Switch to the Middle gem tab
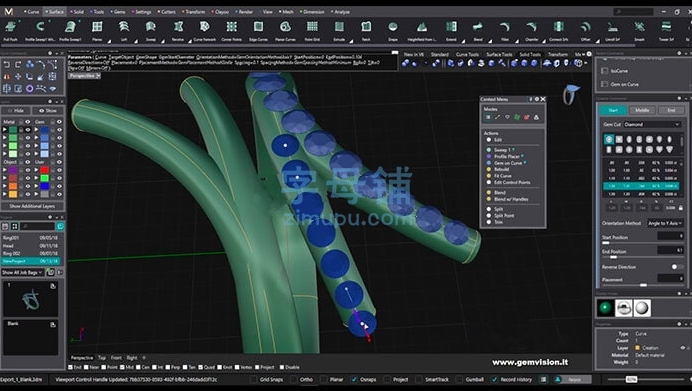The image size is (692, 391). 642,110
